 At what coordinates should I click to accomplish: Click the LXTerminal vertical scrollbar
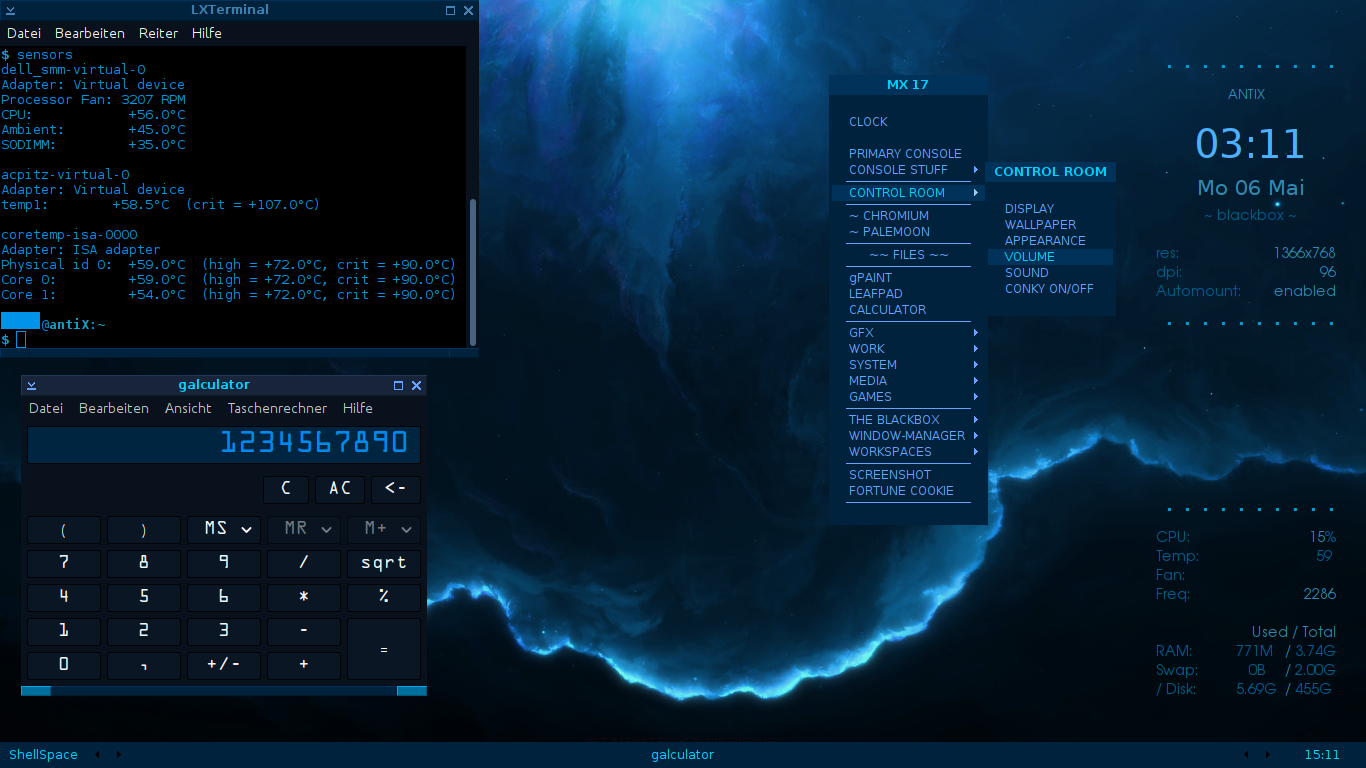pos(473,270)
